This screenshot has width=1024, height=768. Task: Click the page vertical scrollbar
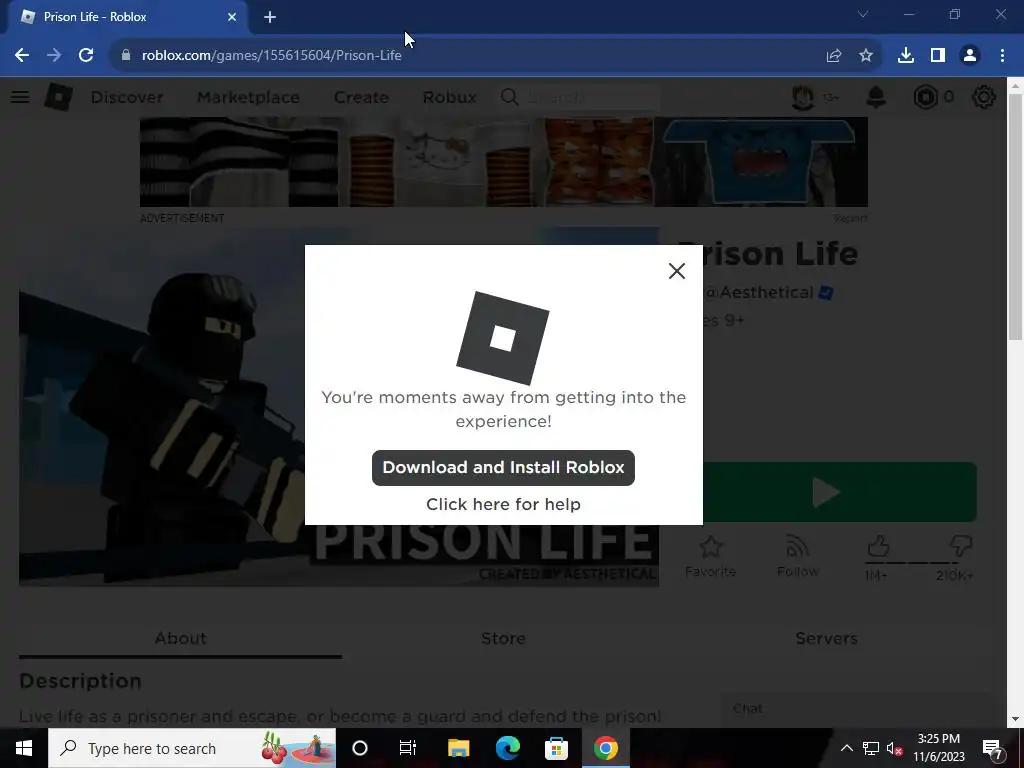[x=1016, y=216]
